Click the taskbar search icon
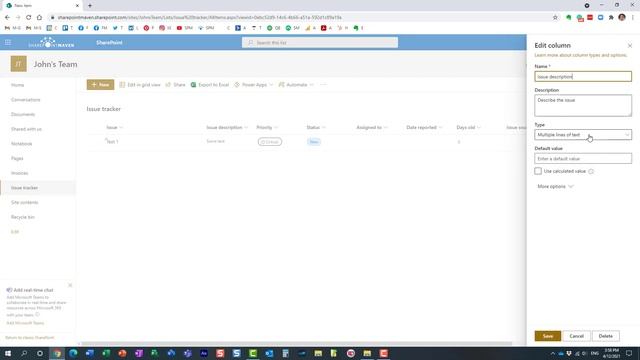The width and height of the screenshot is (640, 360). coord(24,353)
